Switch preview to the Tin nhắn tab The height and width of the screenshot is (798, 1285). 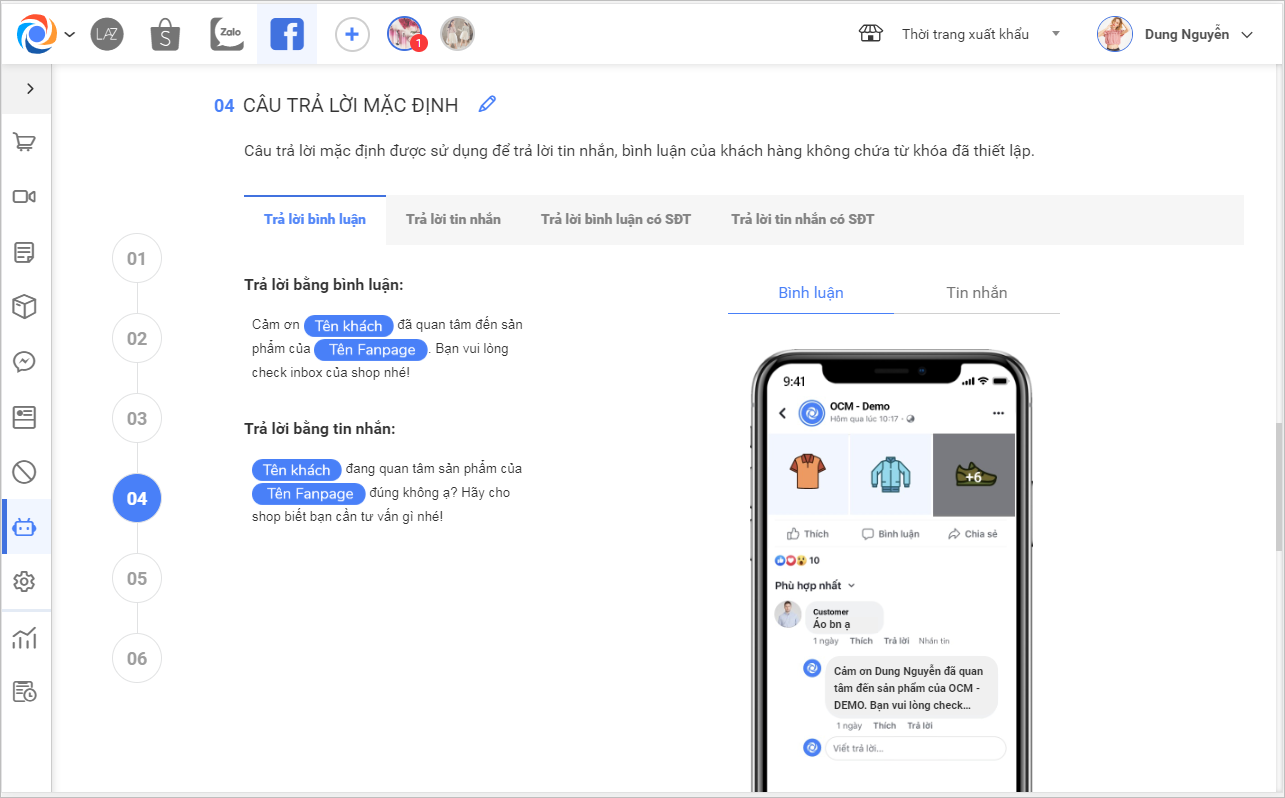977,293
